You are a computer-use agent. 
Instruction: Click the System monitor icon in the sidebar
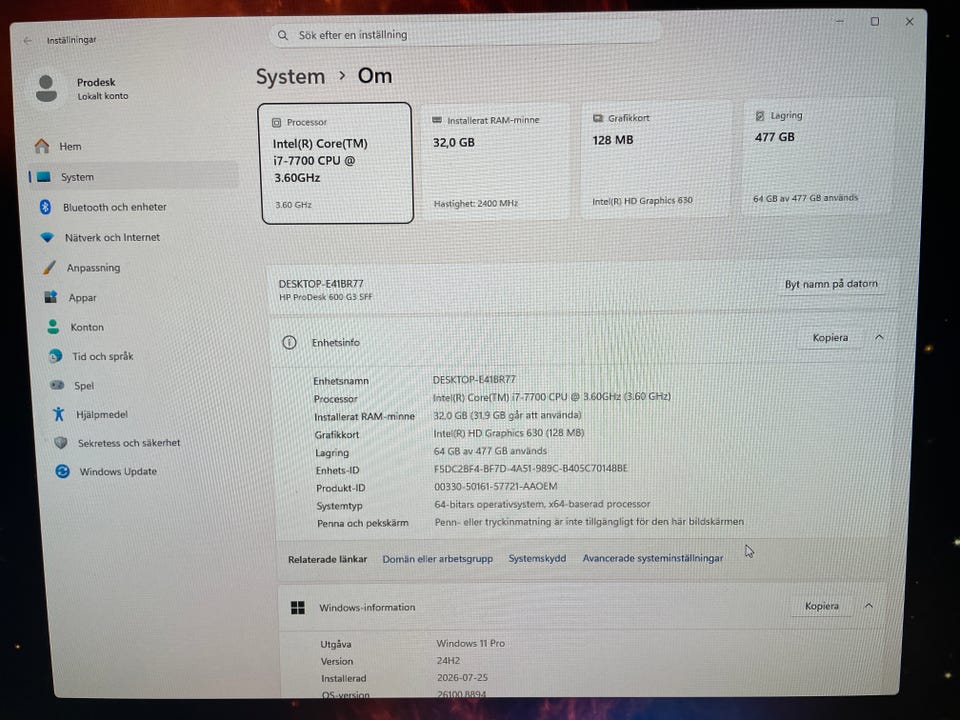coord(43,177)
